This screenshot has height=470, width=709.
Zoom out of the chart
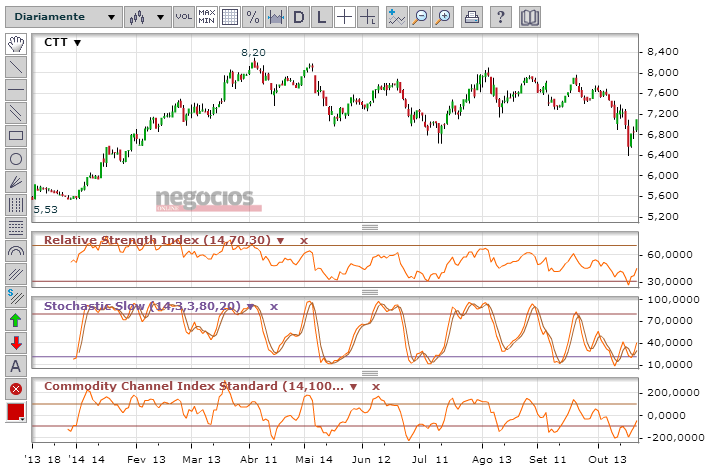point(420,17)
